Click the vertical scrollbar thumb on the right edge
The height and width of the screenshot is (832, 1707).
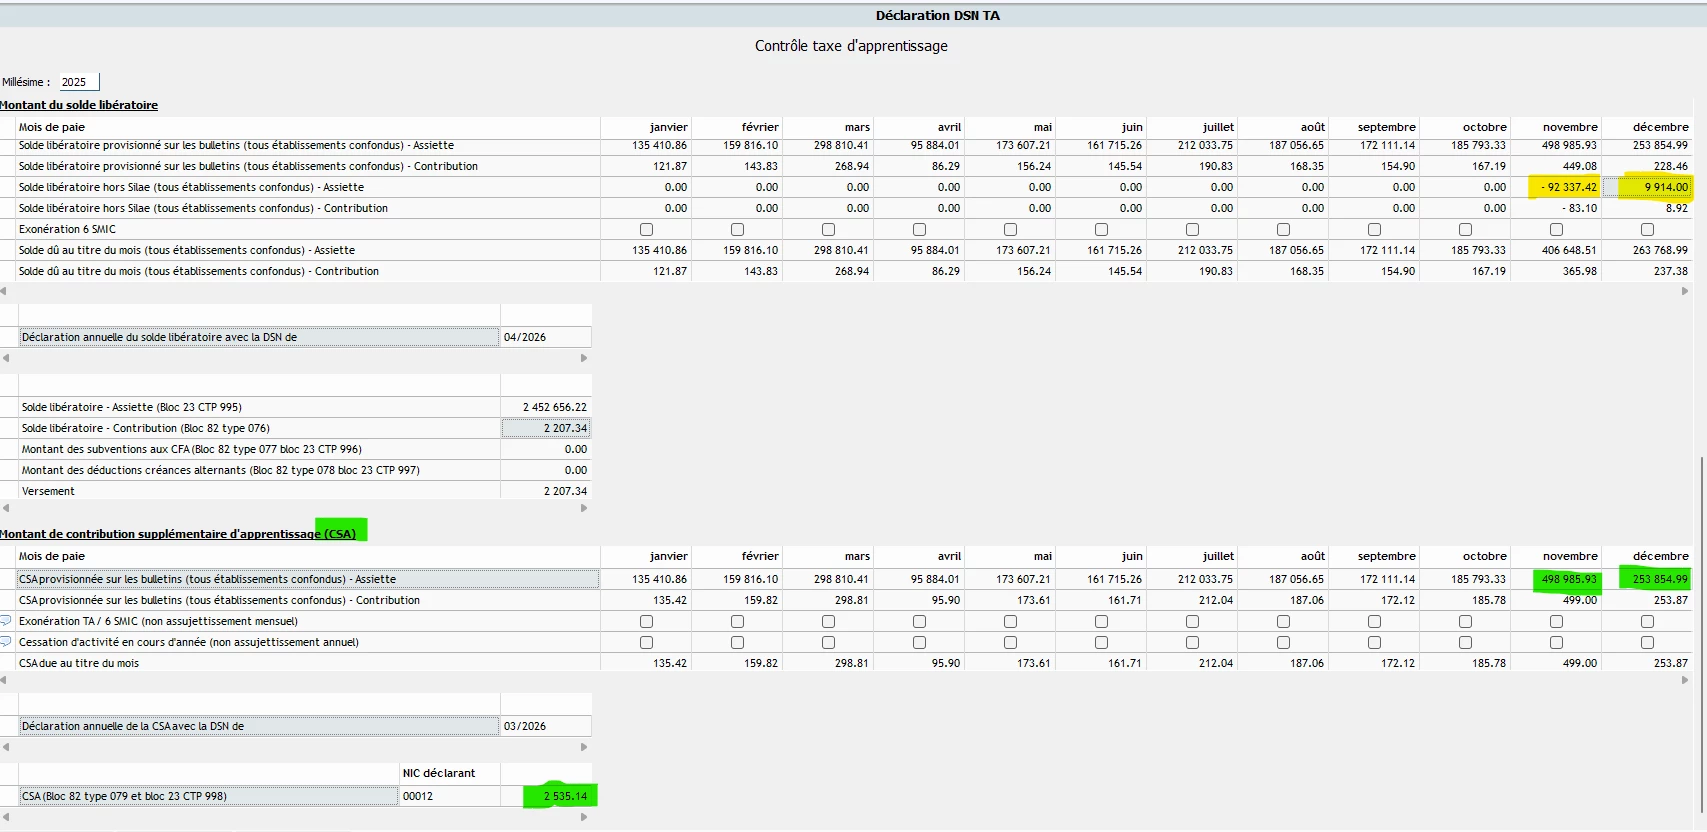tap(1702, 635)
